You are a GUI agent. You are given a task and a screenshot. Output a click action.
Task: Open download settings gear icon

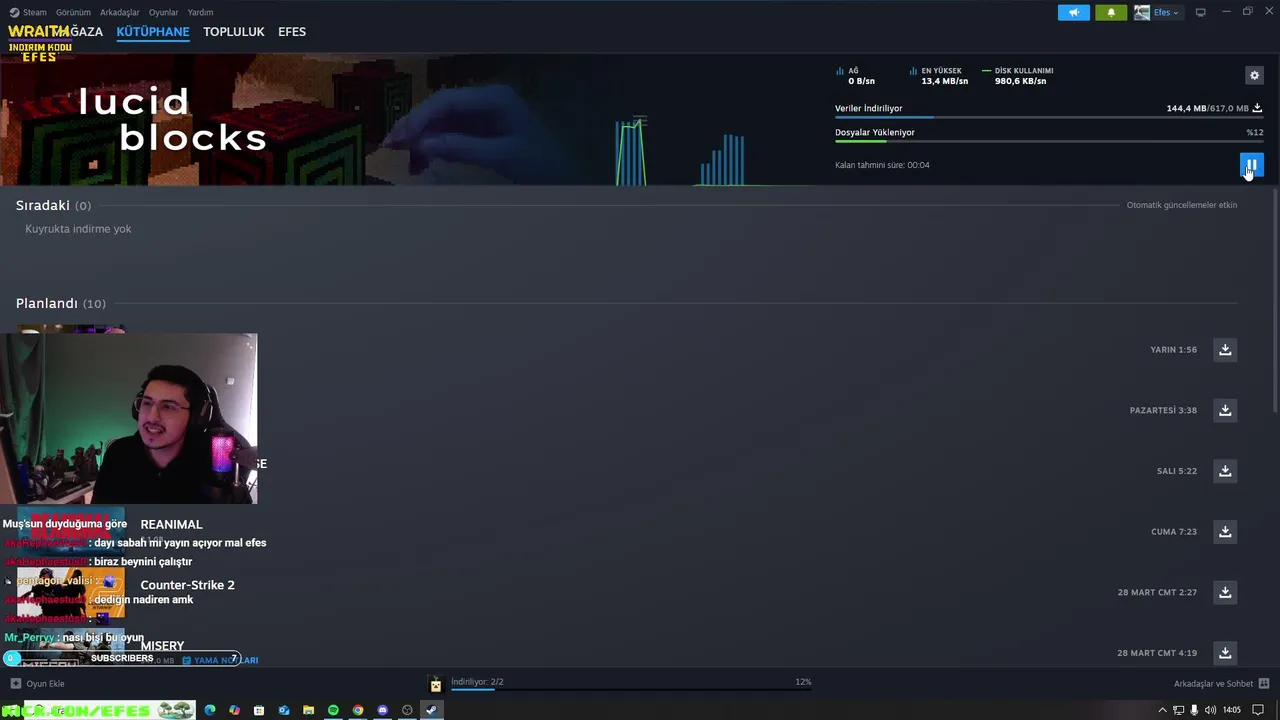pyautogui.click(x=1254, y=75)
